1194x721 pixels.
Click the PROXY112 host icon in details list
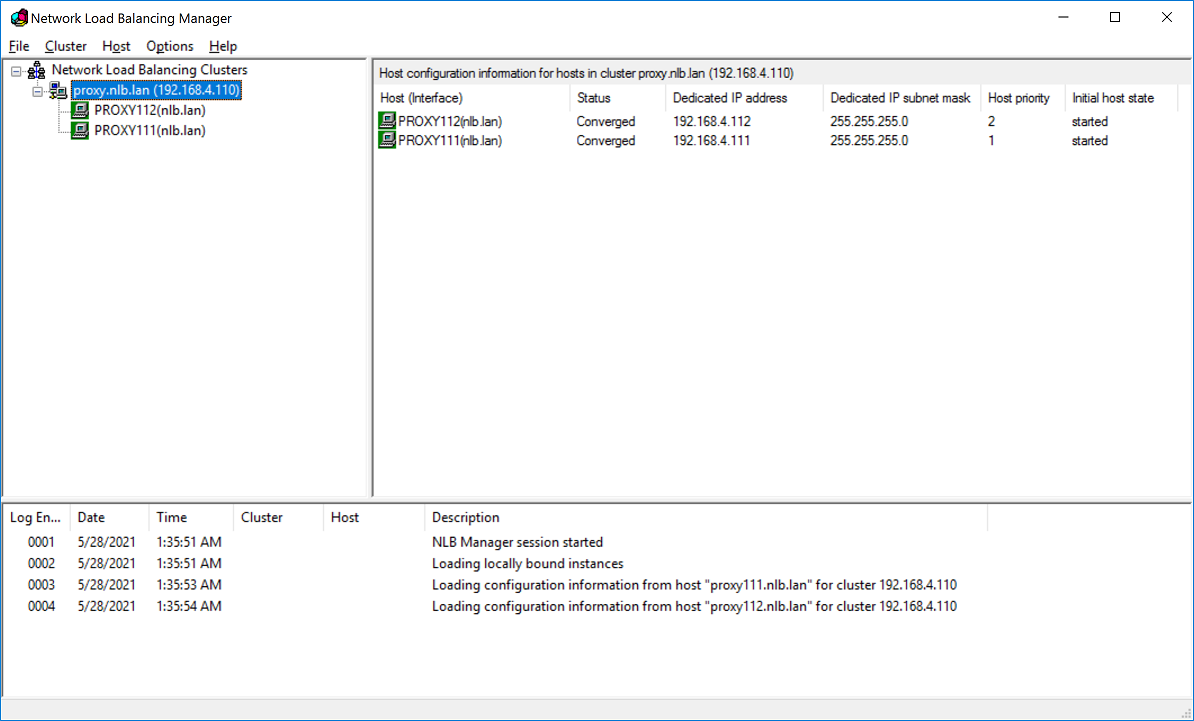click(387, 120)
